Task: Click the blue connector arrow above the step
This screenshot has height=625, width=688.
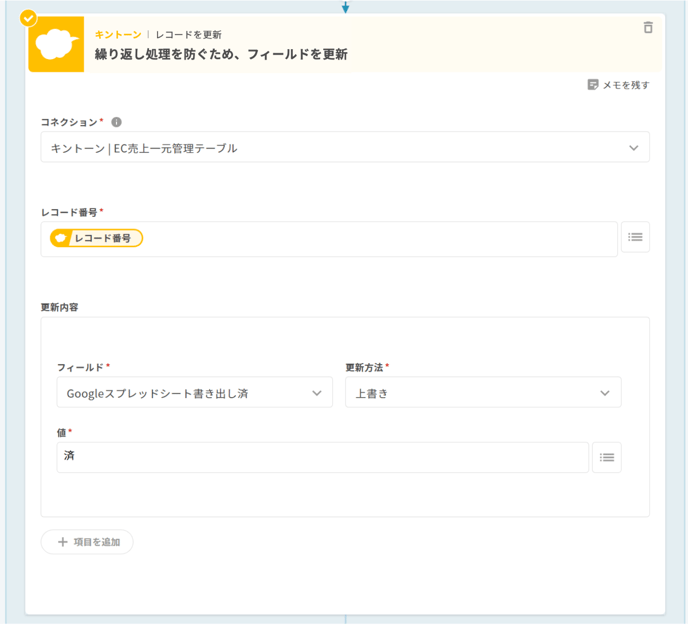Action: coord(345,7)
